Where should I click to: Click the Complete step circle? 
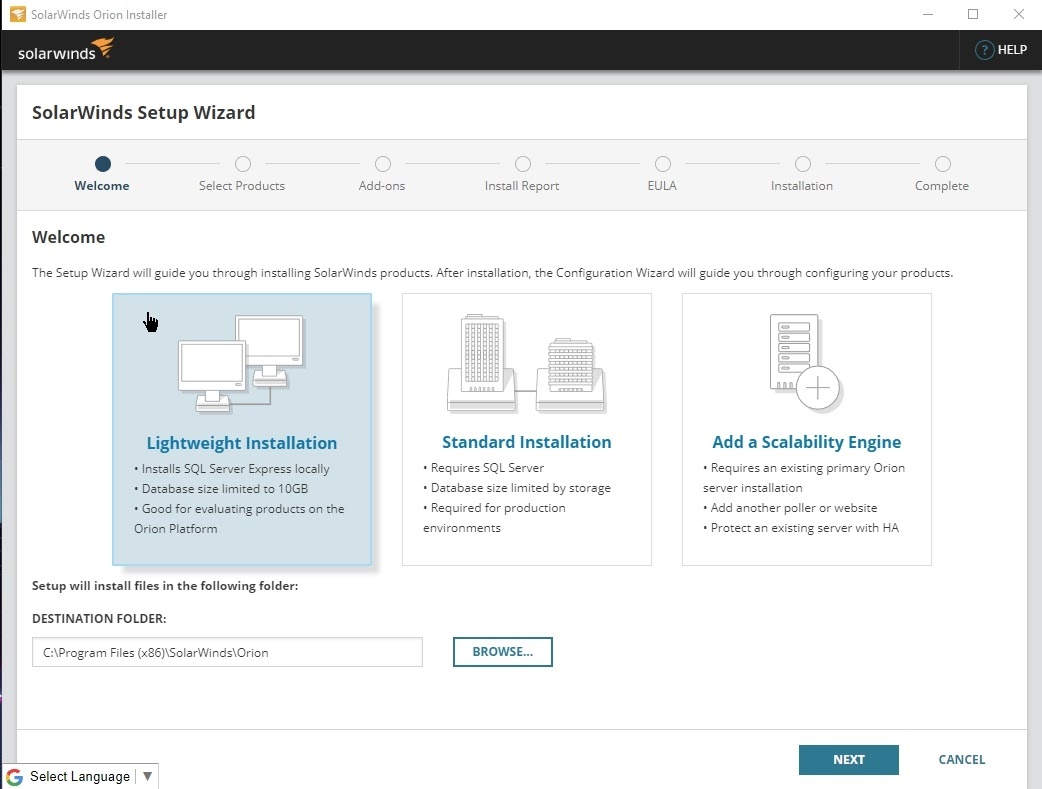click(x=942, y=164)
